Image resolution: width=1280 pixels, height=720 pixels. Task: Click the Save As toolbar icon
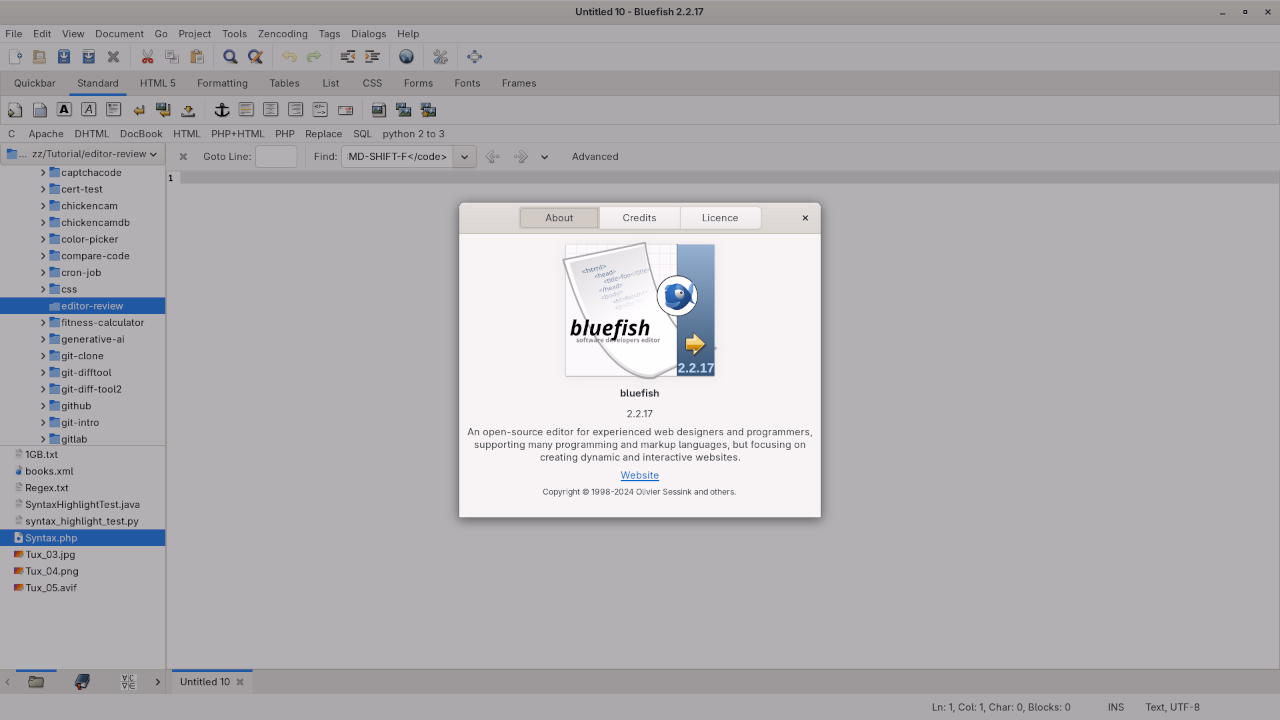(88, 57)
